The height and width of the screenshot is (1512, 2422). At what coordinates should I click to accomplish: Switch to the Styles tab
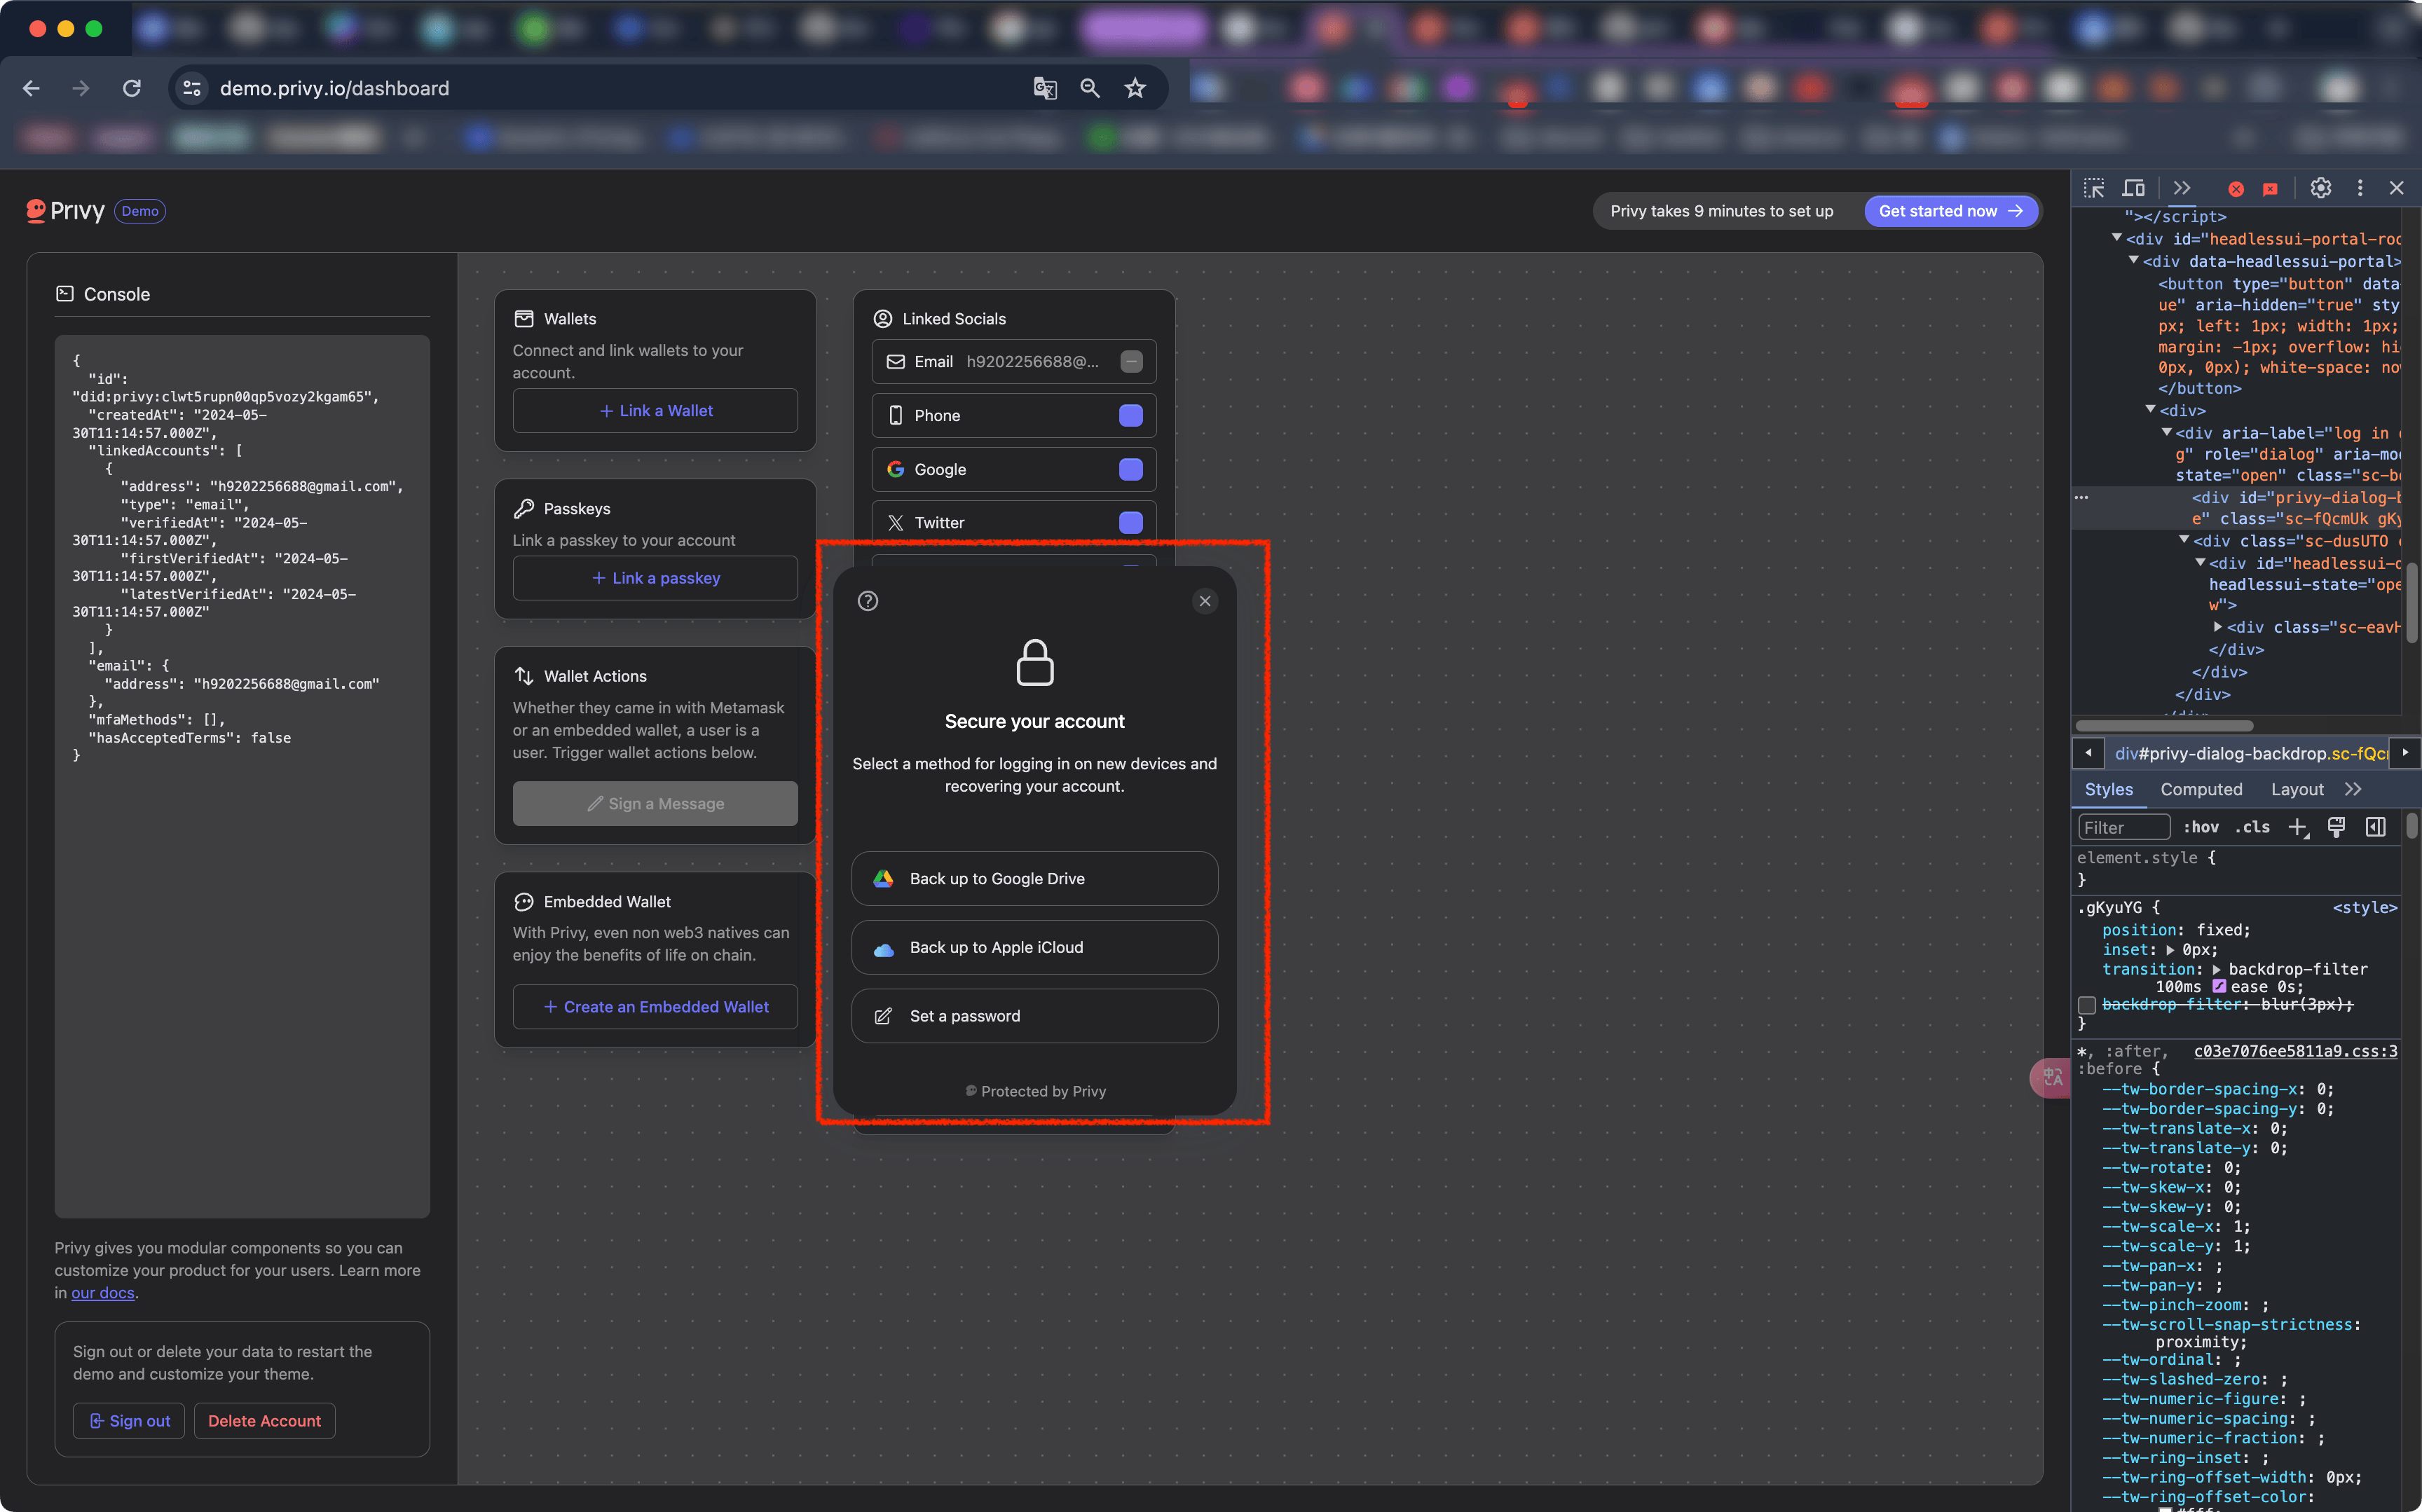click(x=2108, y=789)
